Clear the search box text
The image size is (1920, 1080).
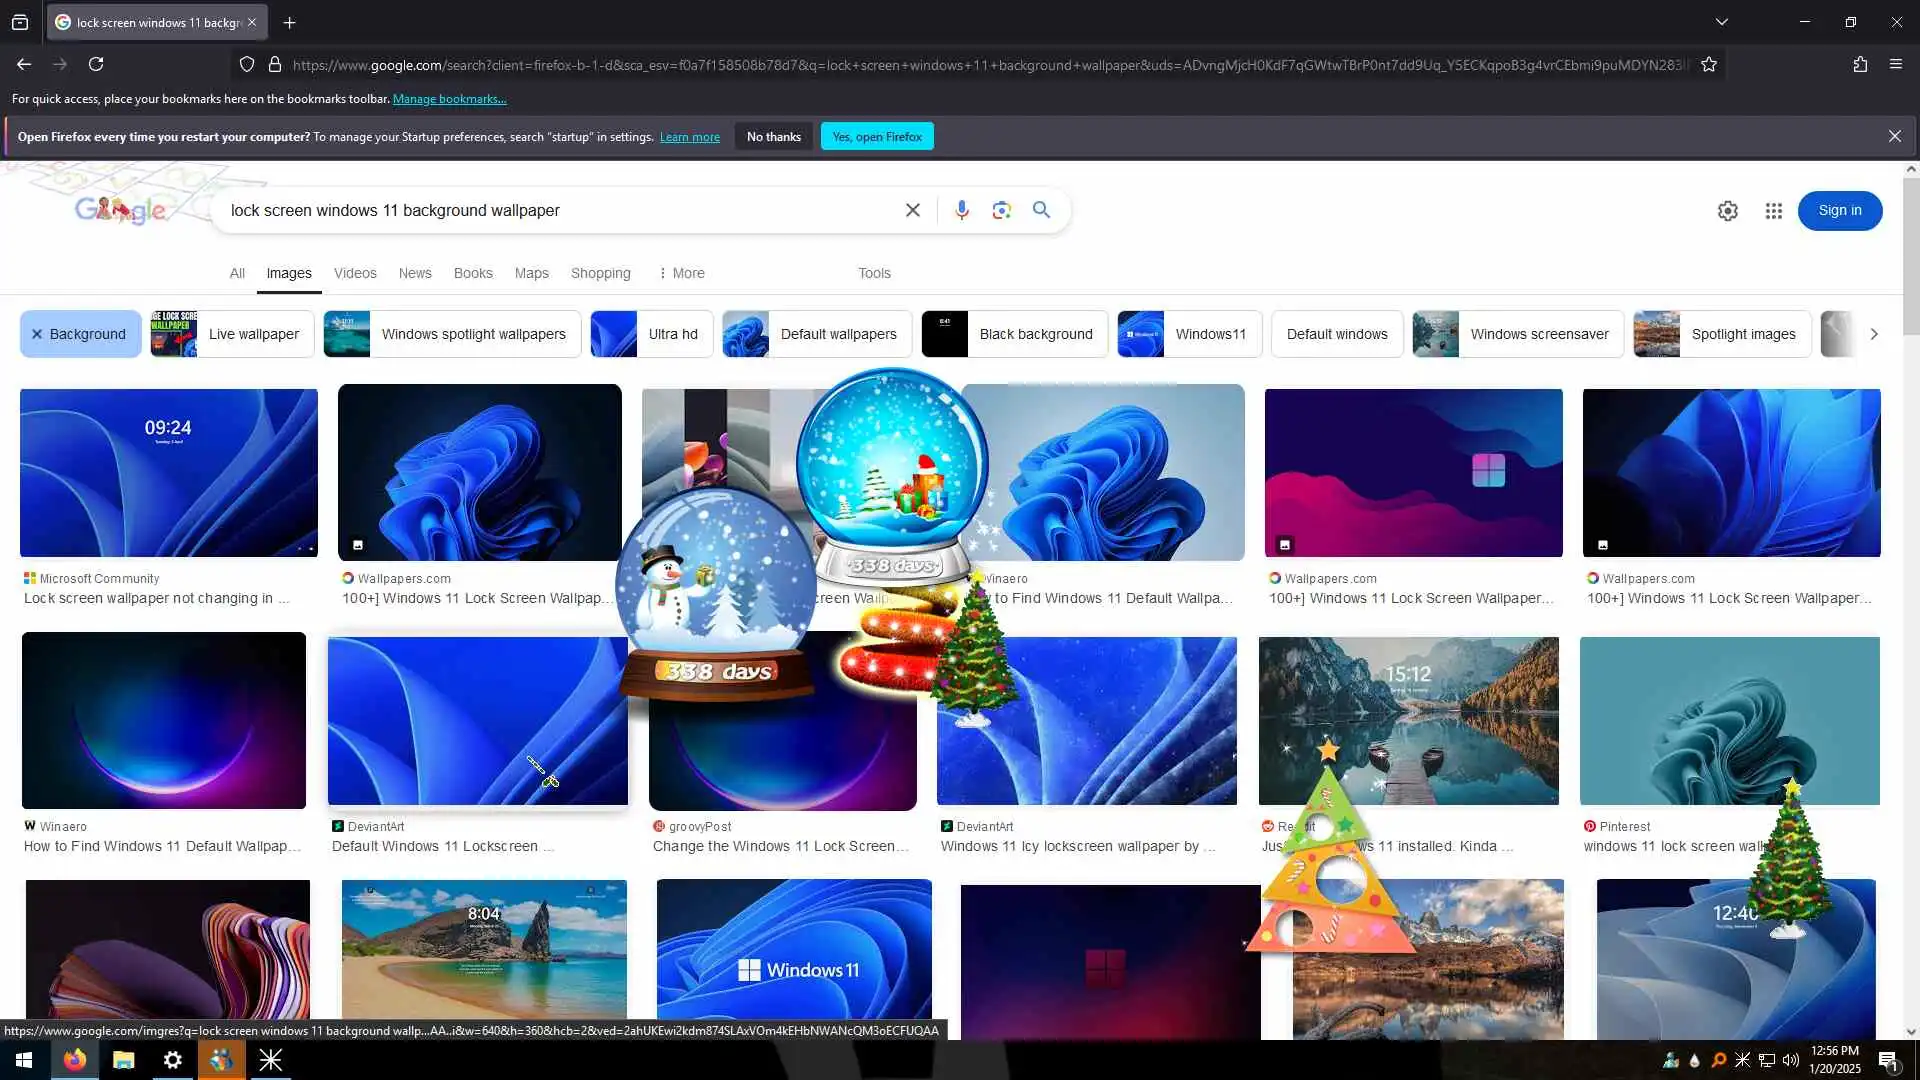[x=912, y=210]
